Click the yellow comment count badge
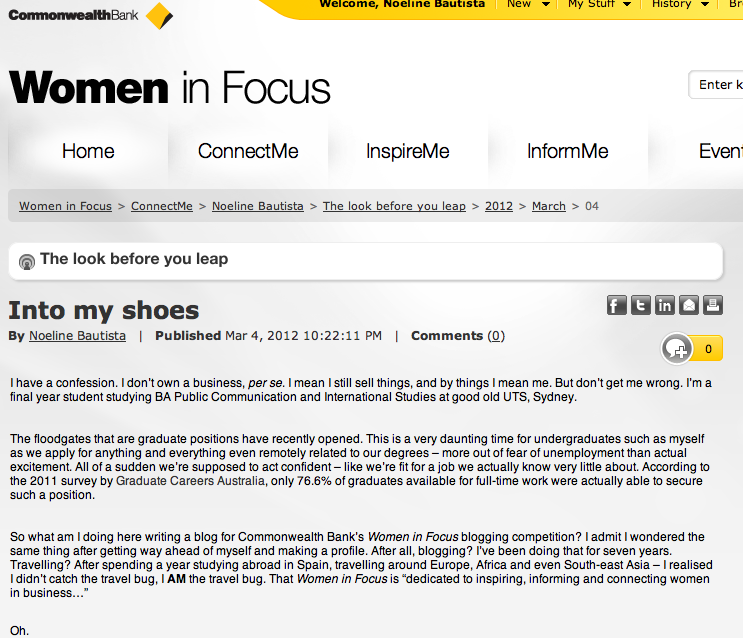 (708, 349)
